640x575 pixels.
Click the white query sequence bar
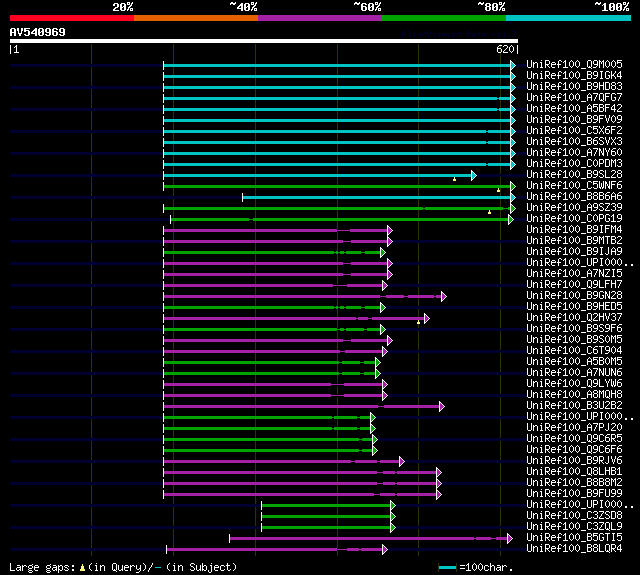[264, 41]
